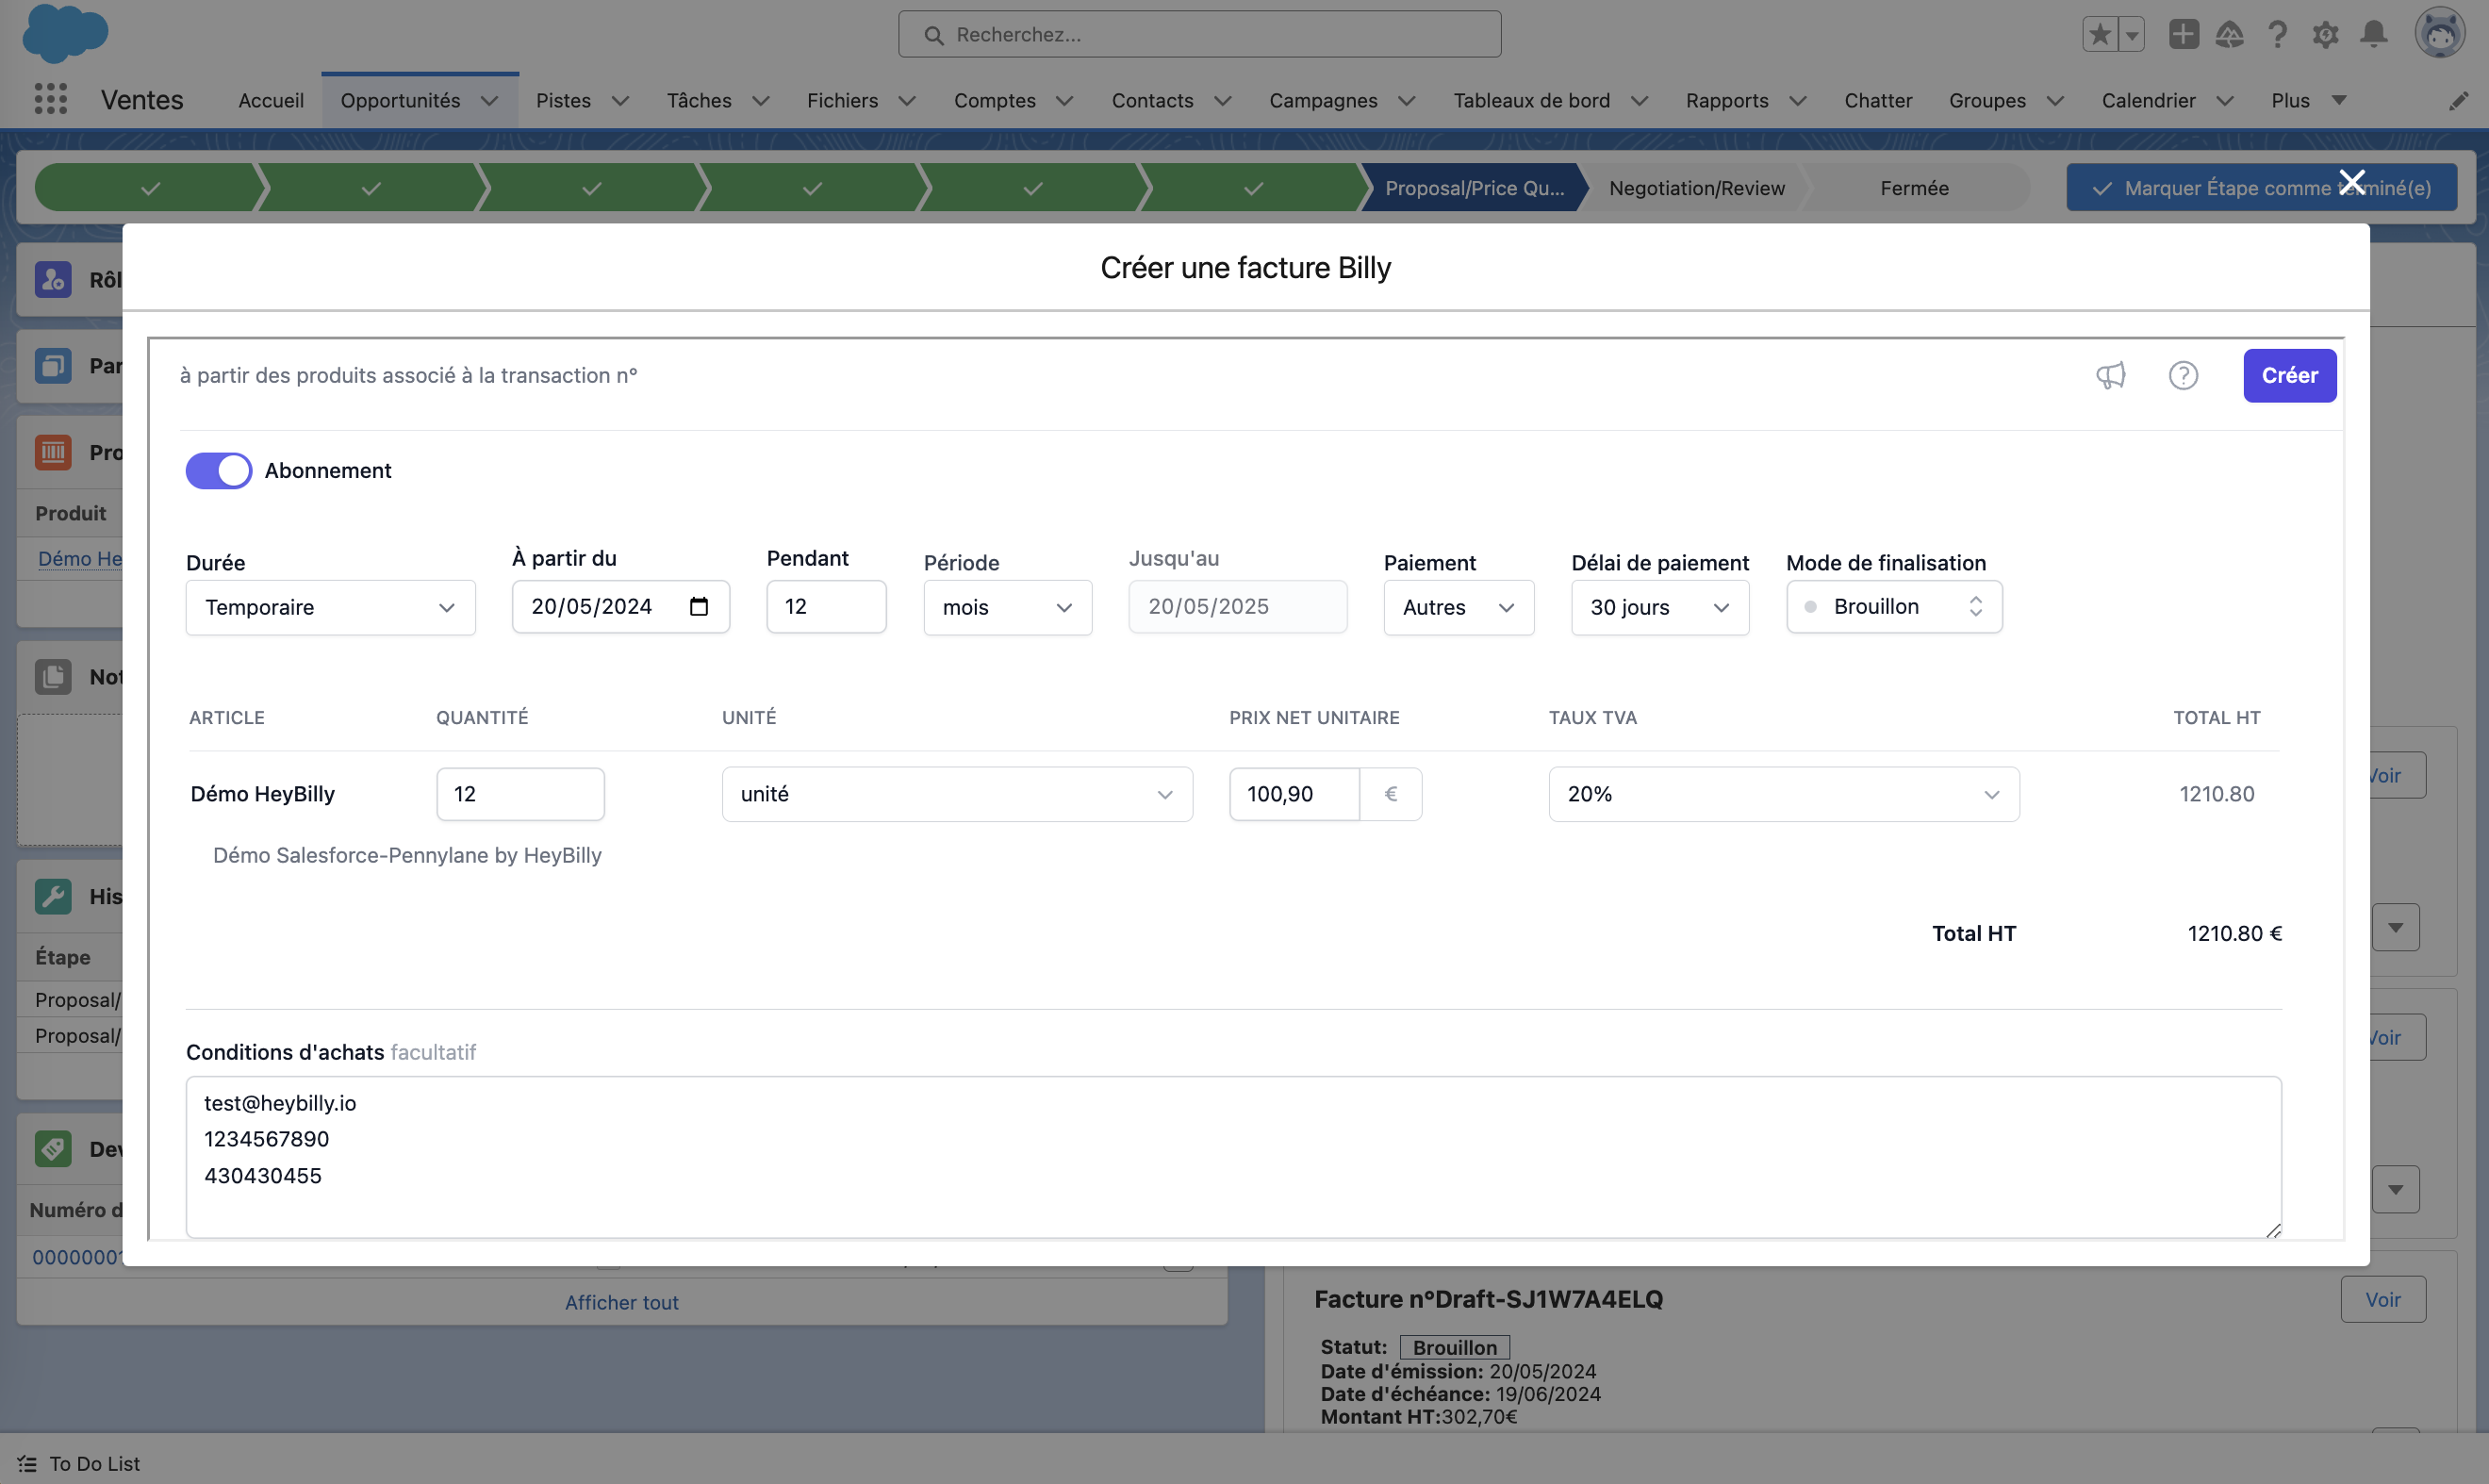Open the Rapports tab
The width and height of the screenshot is (2489, 1484).
1727,100
